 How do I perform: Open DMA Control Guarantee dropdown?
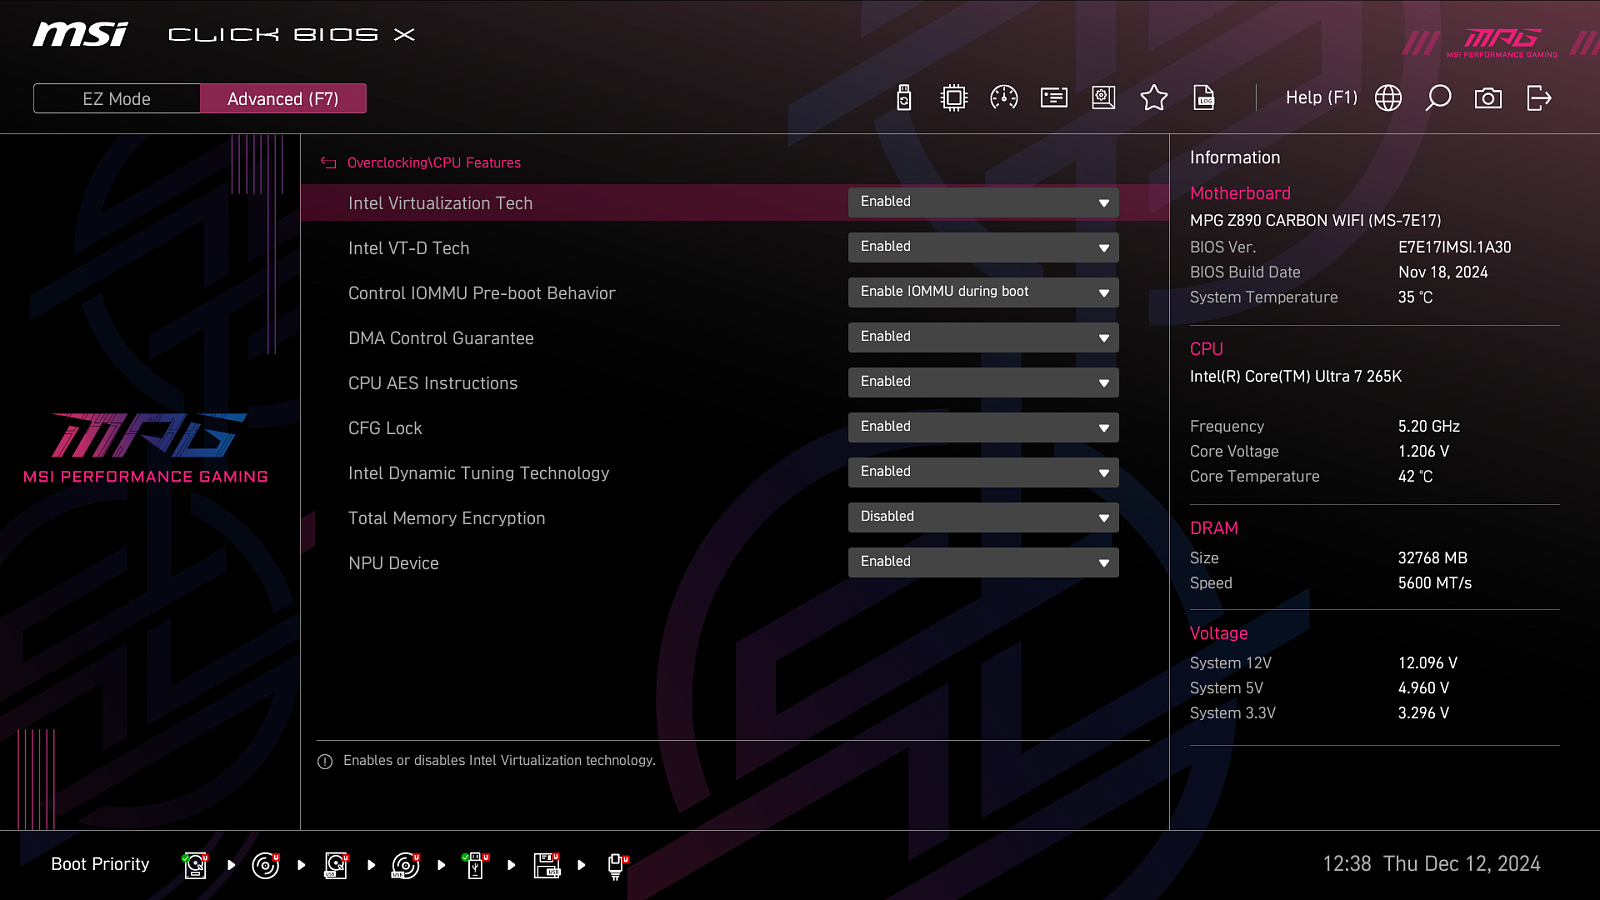[x=983, y=338]
